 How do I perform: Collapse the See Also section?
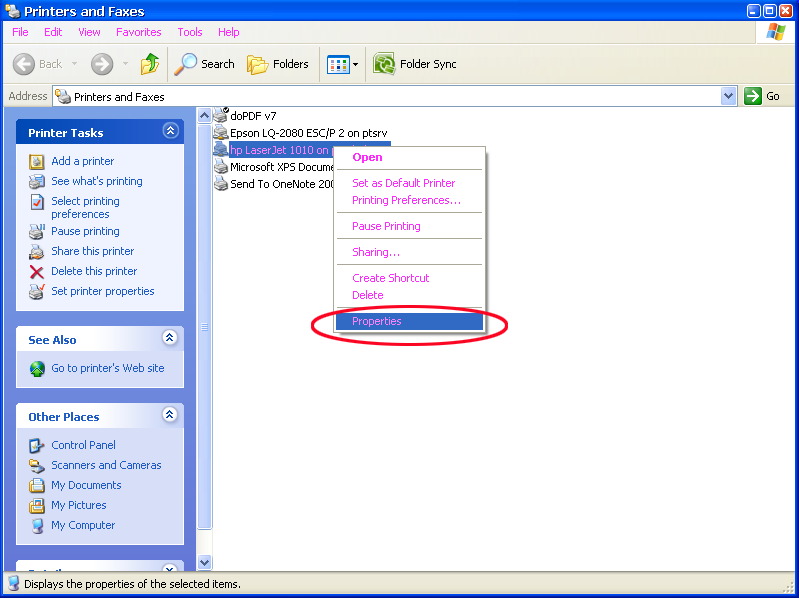[170, 339]
